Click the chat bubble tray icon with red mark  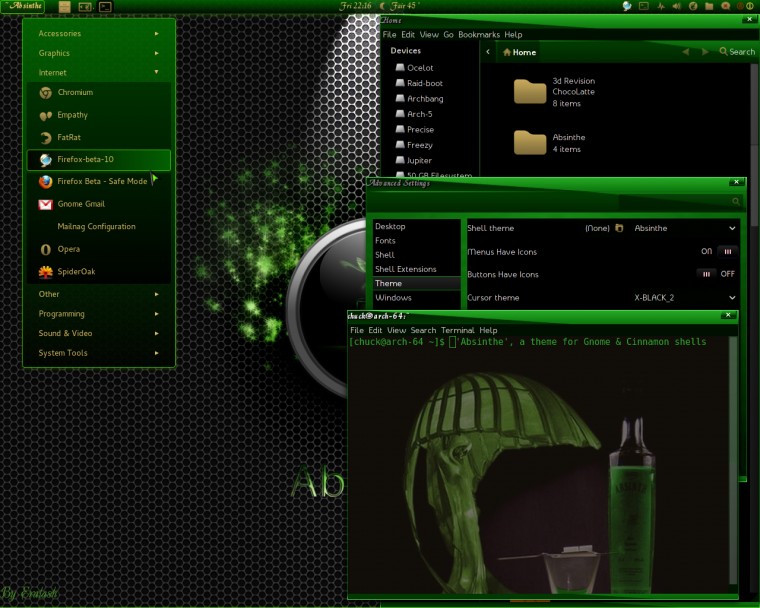(x=726, y=6)
